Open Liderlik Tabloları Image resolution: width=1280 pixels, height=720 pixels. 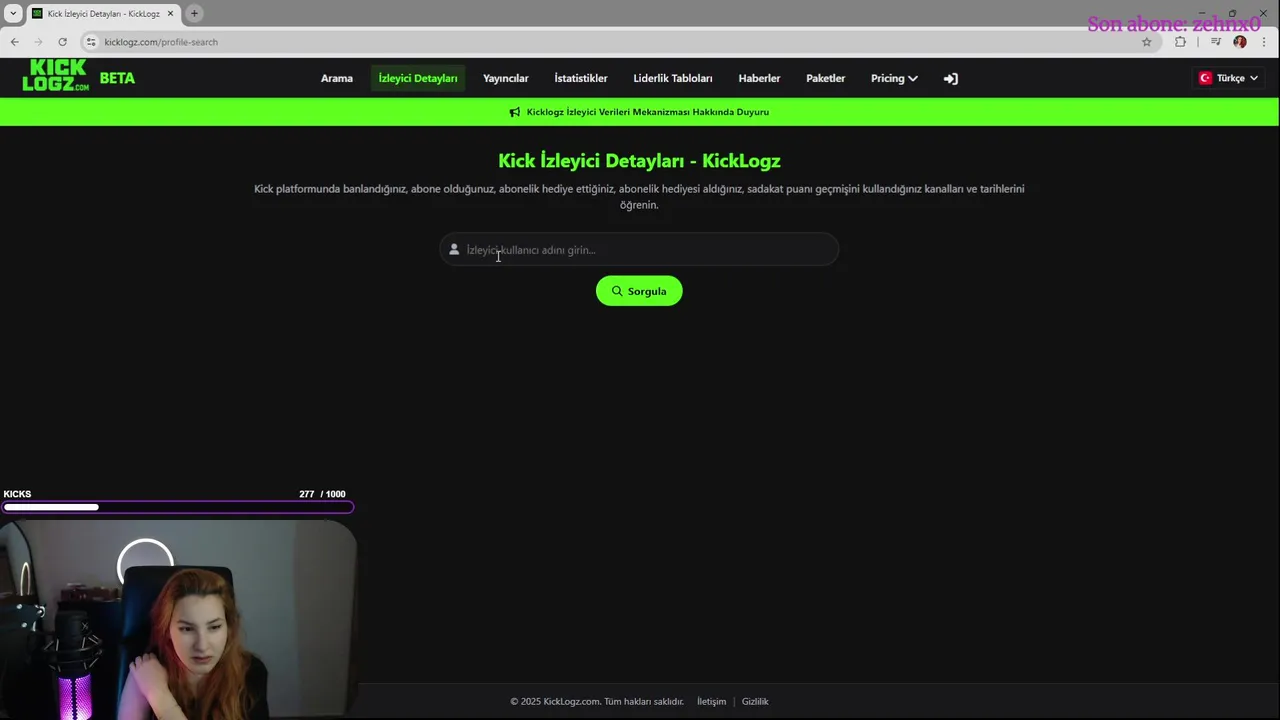(x=673, y=78)
